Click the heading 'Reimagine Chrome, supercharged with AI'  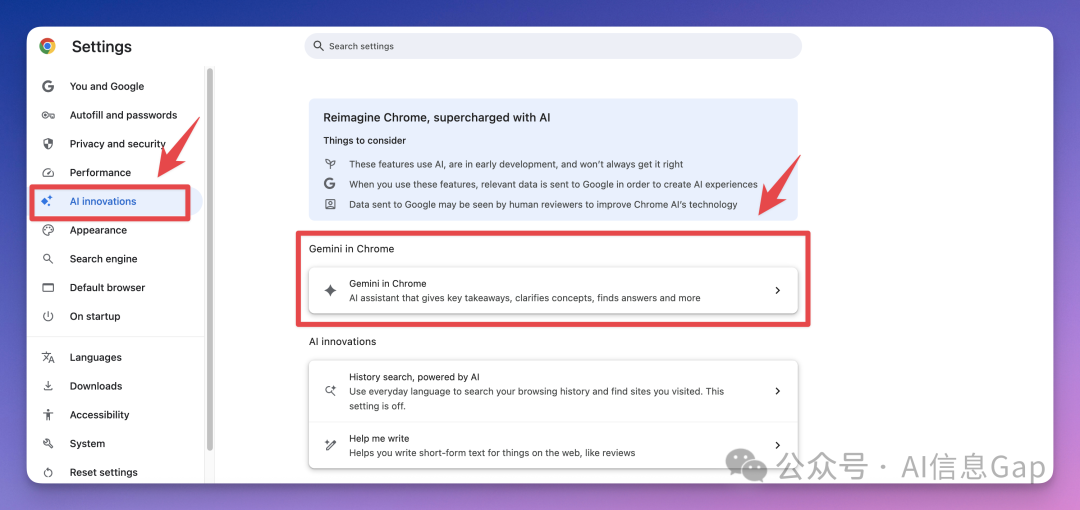[x=437, y=118]
